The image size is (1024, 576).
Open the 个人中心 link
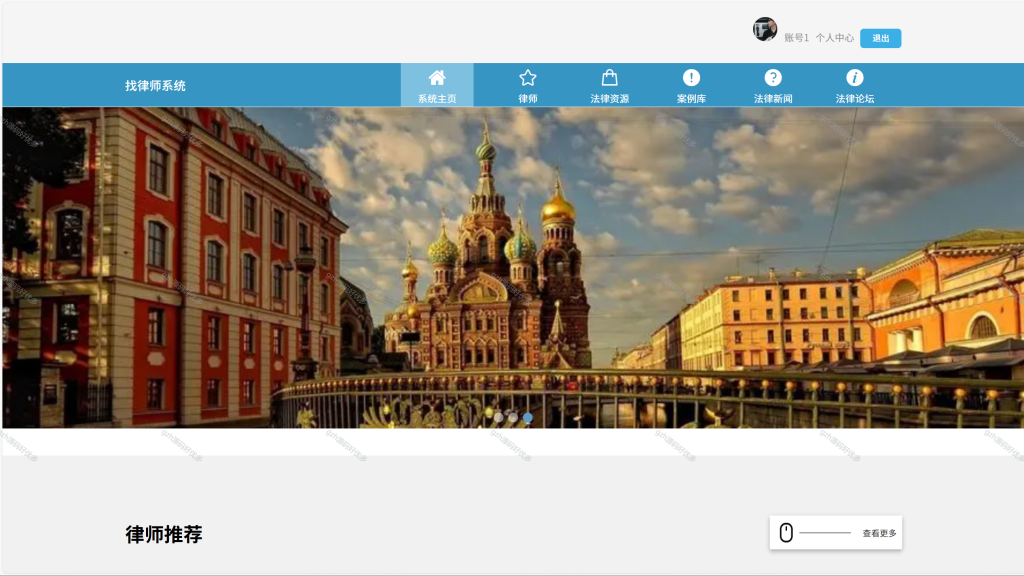point(835,38)
